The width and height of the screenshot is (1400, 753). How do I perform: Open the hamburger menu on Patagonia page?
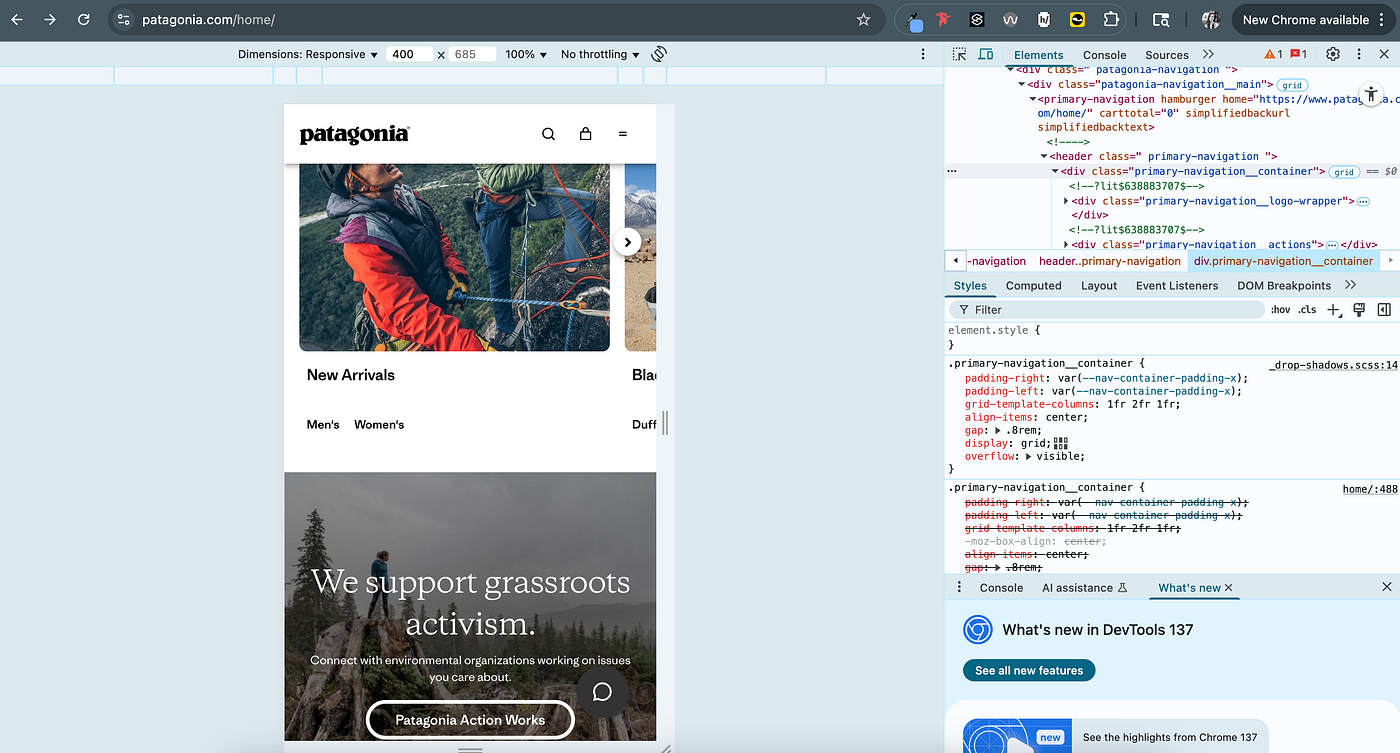pos(623,134)
